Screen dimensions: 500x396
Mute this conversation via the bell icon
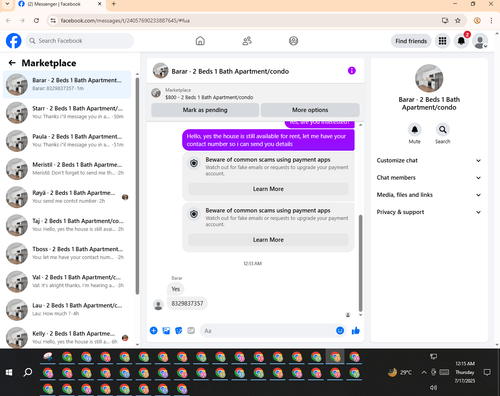415,129
